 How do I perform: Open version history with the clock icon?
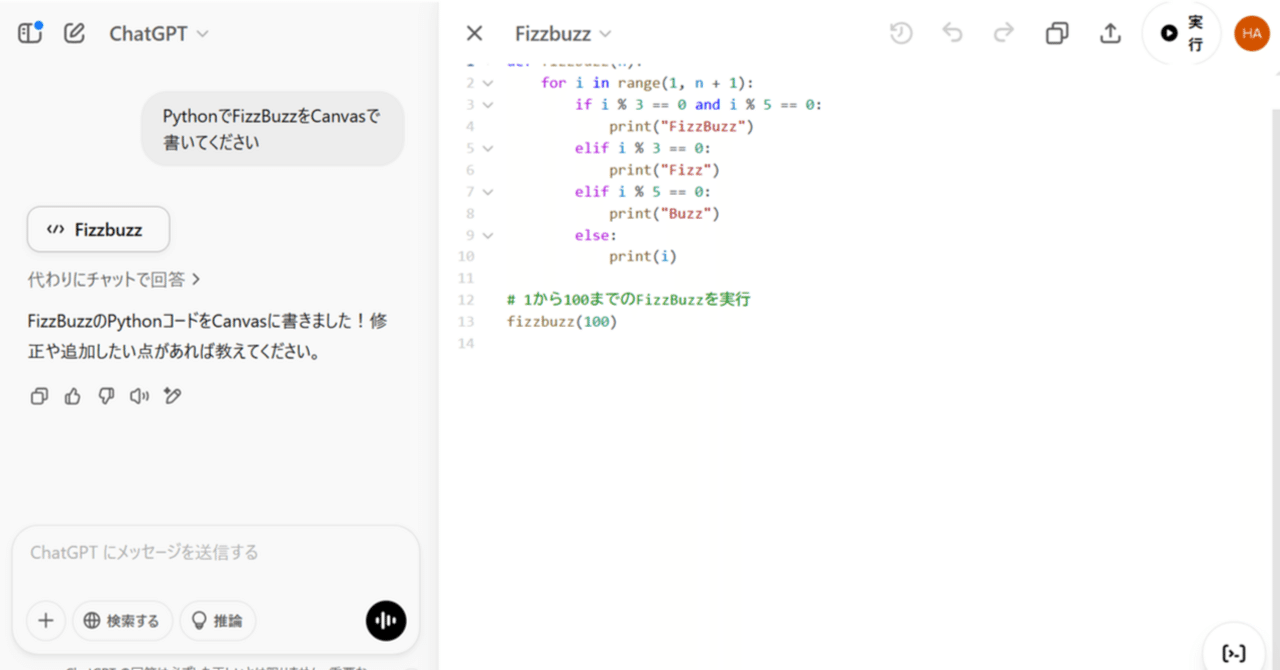(x=900, y=33)
